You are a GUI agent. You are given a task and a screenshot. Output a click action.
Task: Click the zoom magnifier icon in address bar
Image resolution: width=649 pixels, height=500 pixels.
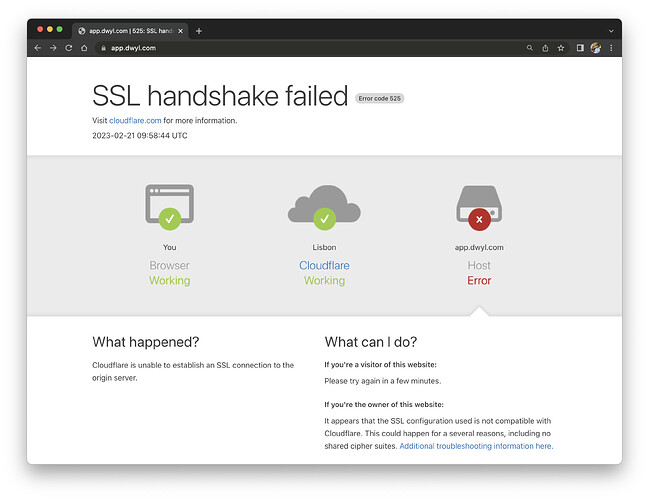[529, 47]
